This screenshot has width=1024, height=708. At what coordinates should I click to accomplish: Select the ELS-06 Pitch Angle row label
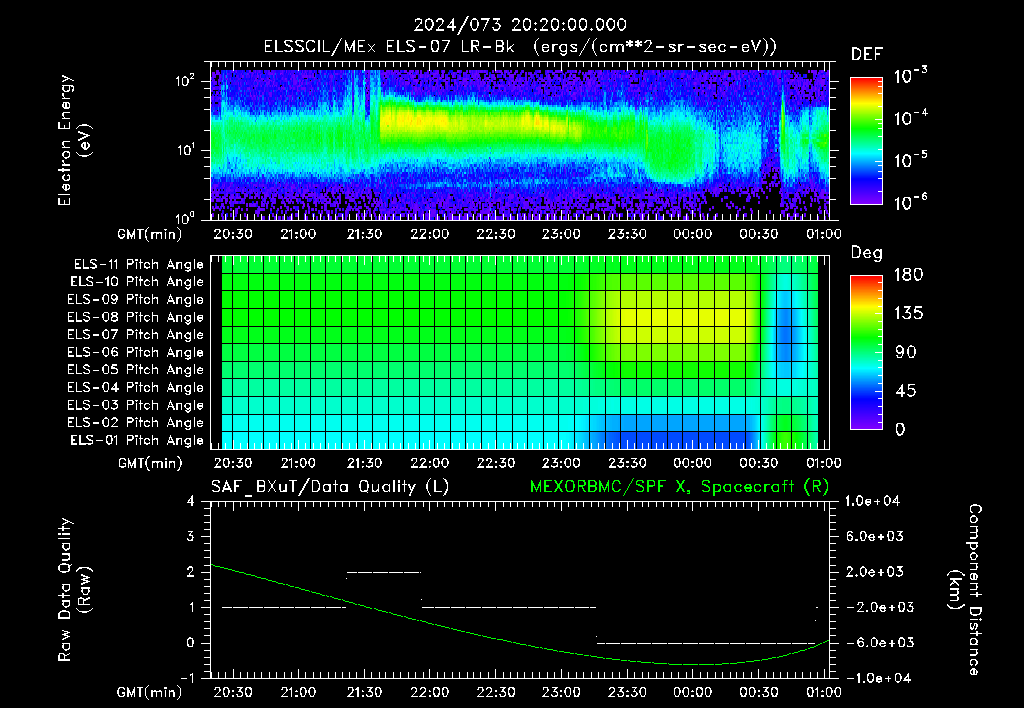click(x=136, y=352)
